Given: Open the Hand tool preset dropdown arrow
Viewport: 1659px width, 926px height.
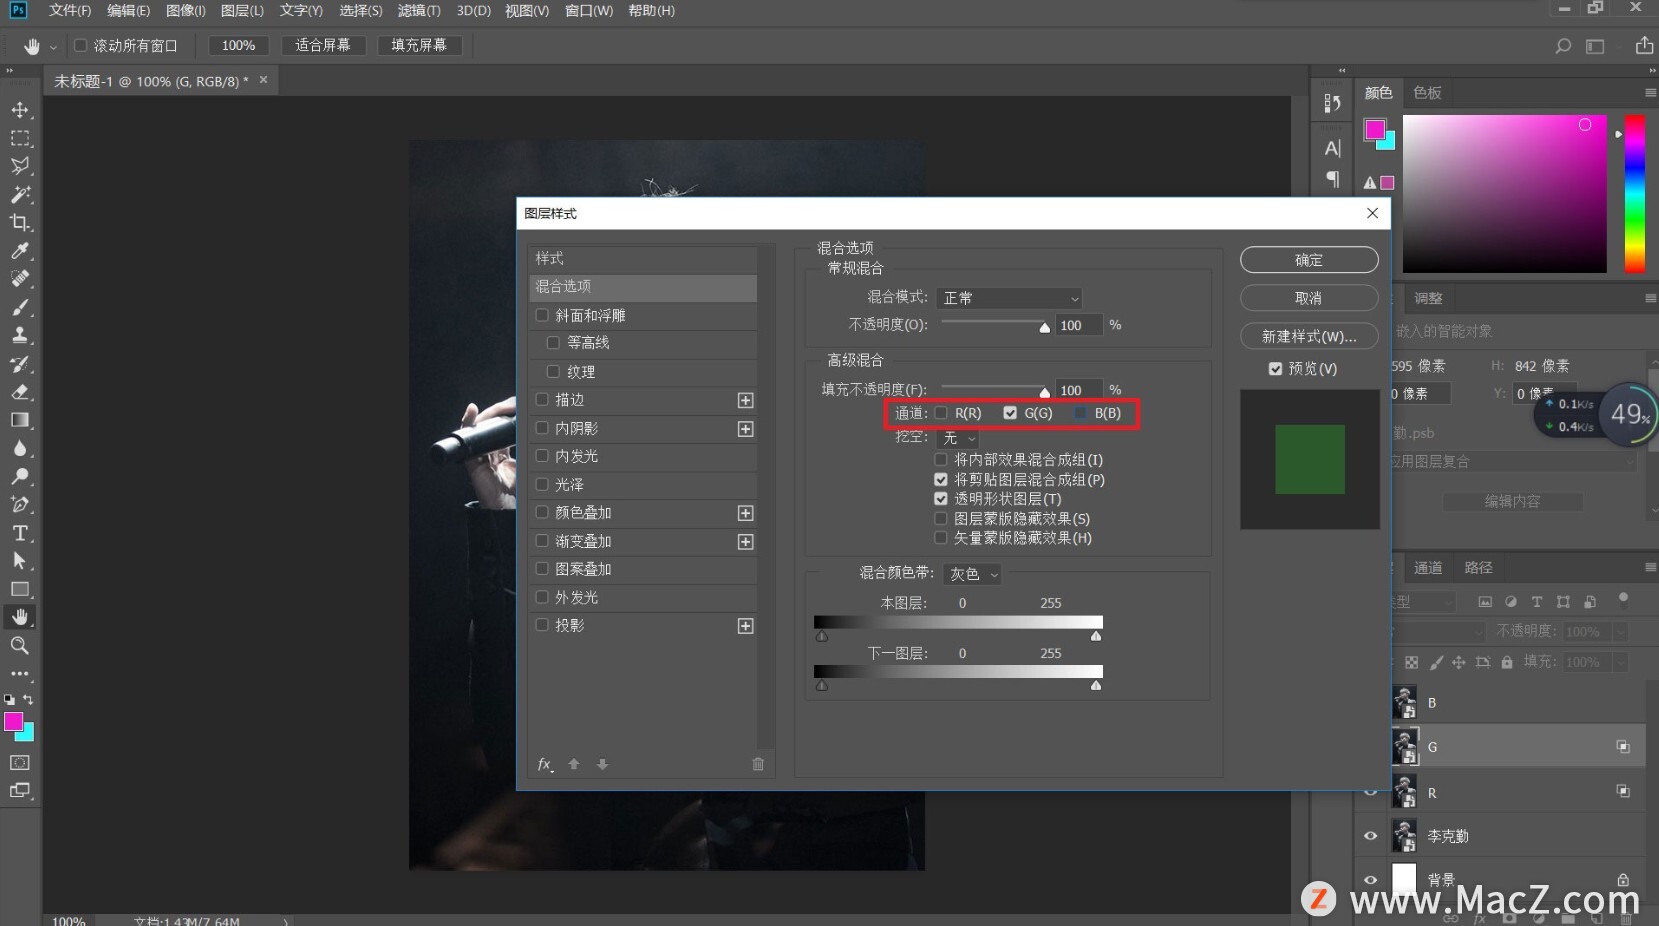Looking at the screenshot, I should click(54, 47).
